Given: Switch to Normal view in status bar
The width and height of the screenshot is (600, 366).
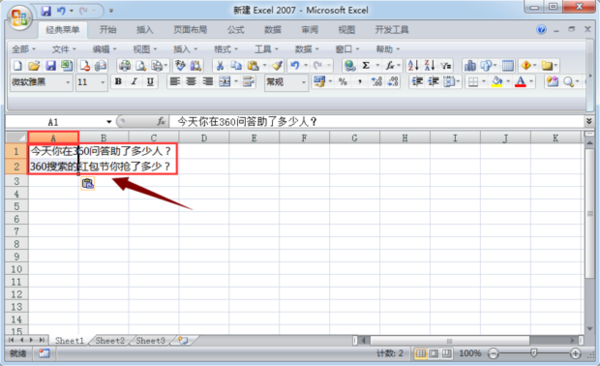Looking at the screenshot, I should click(420, 353).
